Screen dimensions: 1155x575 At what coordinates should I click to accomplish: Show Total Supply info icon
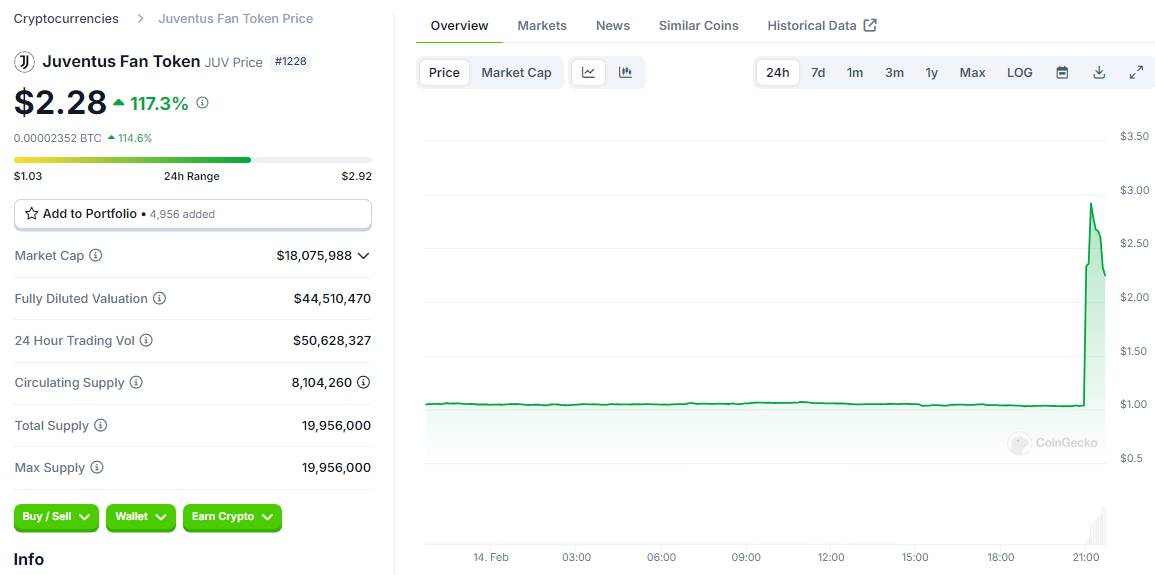coord(101,425)
